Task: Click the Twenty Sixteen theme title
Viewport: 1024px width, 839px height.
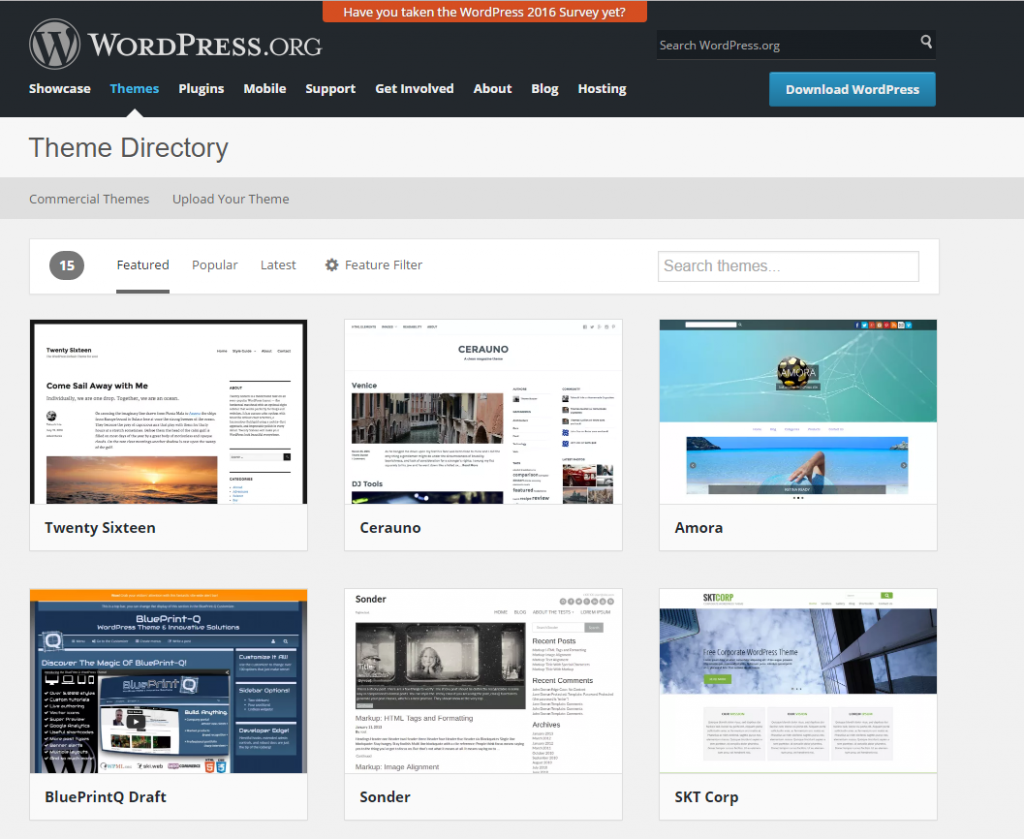Action: (100, 528)
